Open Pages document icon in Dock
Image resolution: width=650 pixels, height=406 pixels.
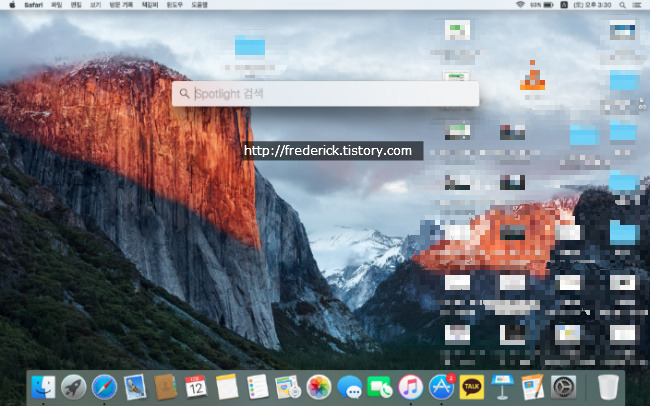pos(533,387)
